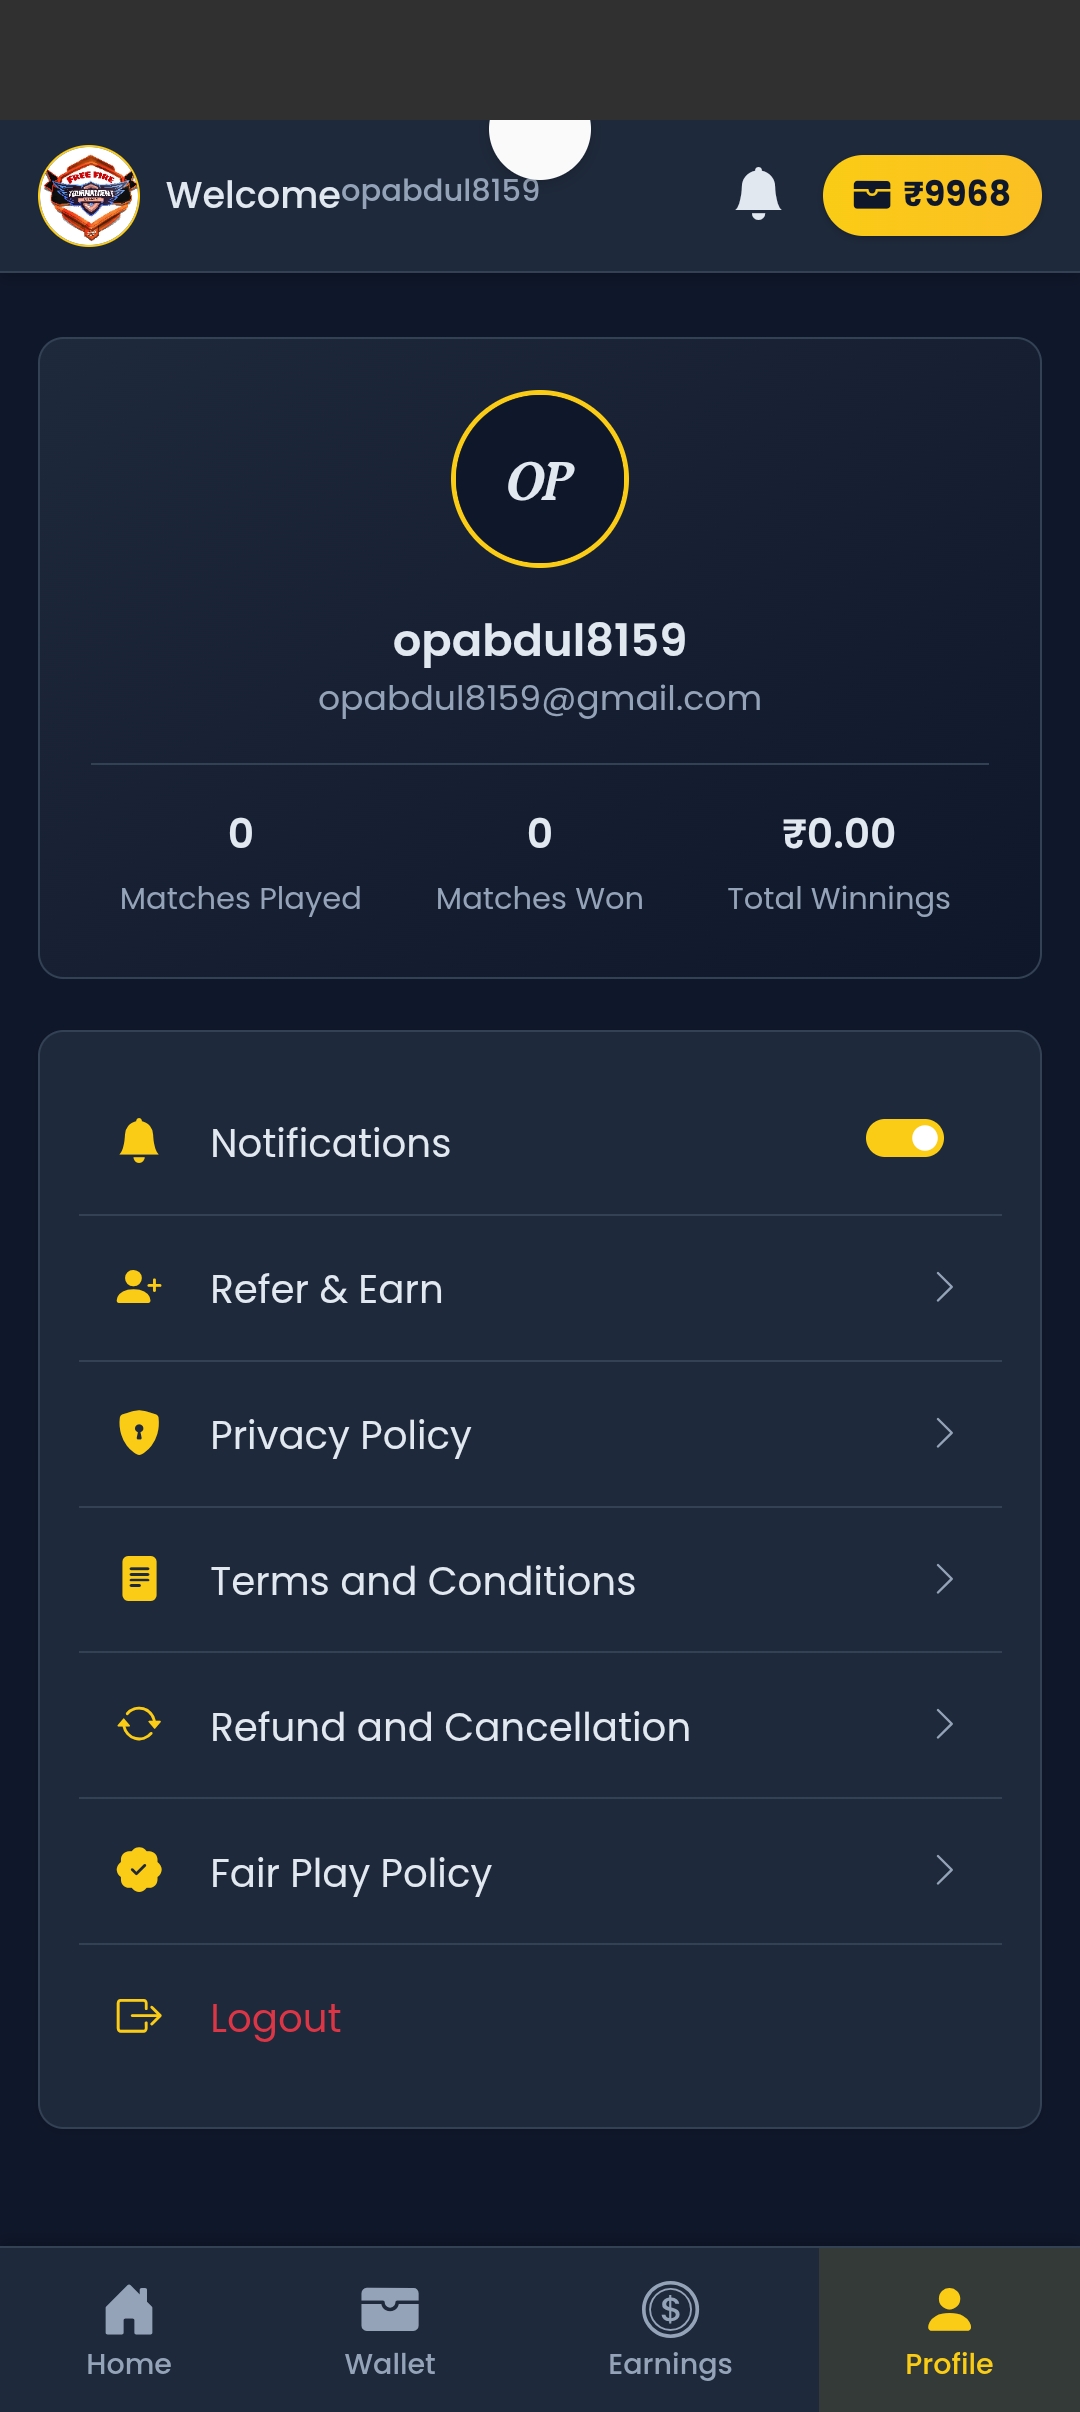Open the Earnings tab

[670, 2330]
